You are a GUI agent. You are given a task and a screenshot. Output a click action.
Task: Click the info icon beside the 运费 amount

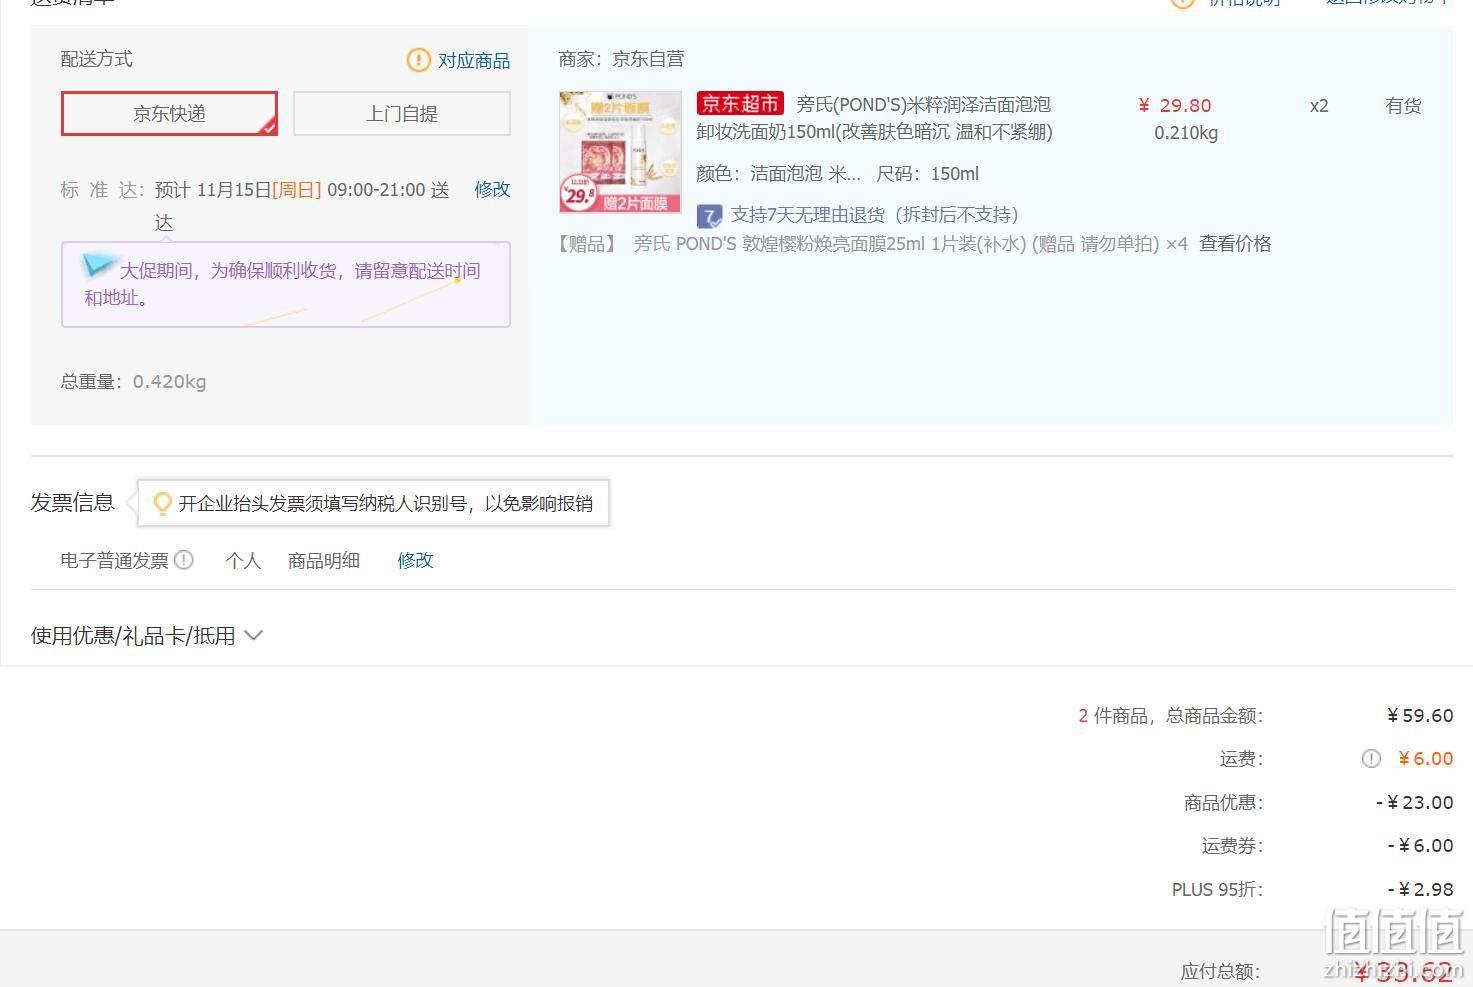click(x=1371, y=759)
